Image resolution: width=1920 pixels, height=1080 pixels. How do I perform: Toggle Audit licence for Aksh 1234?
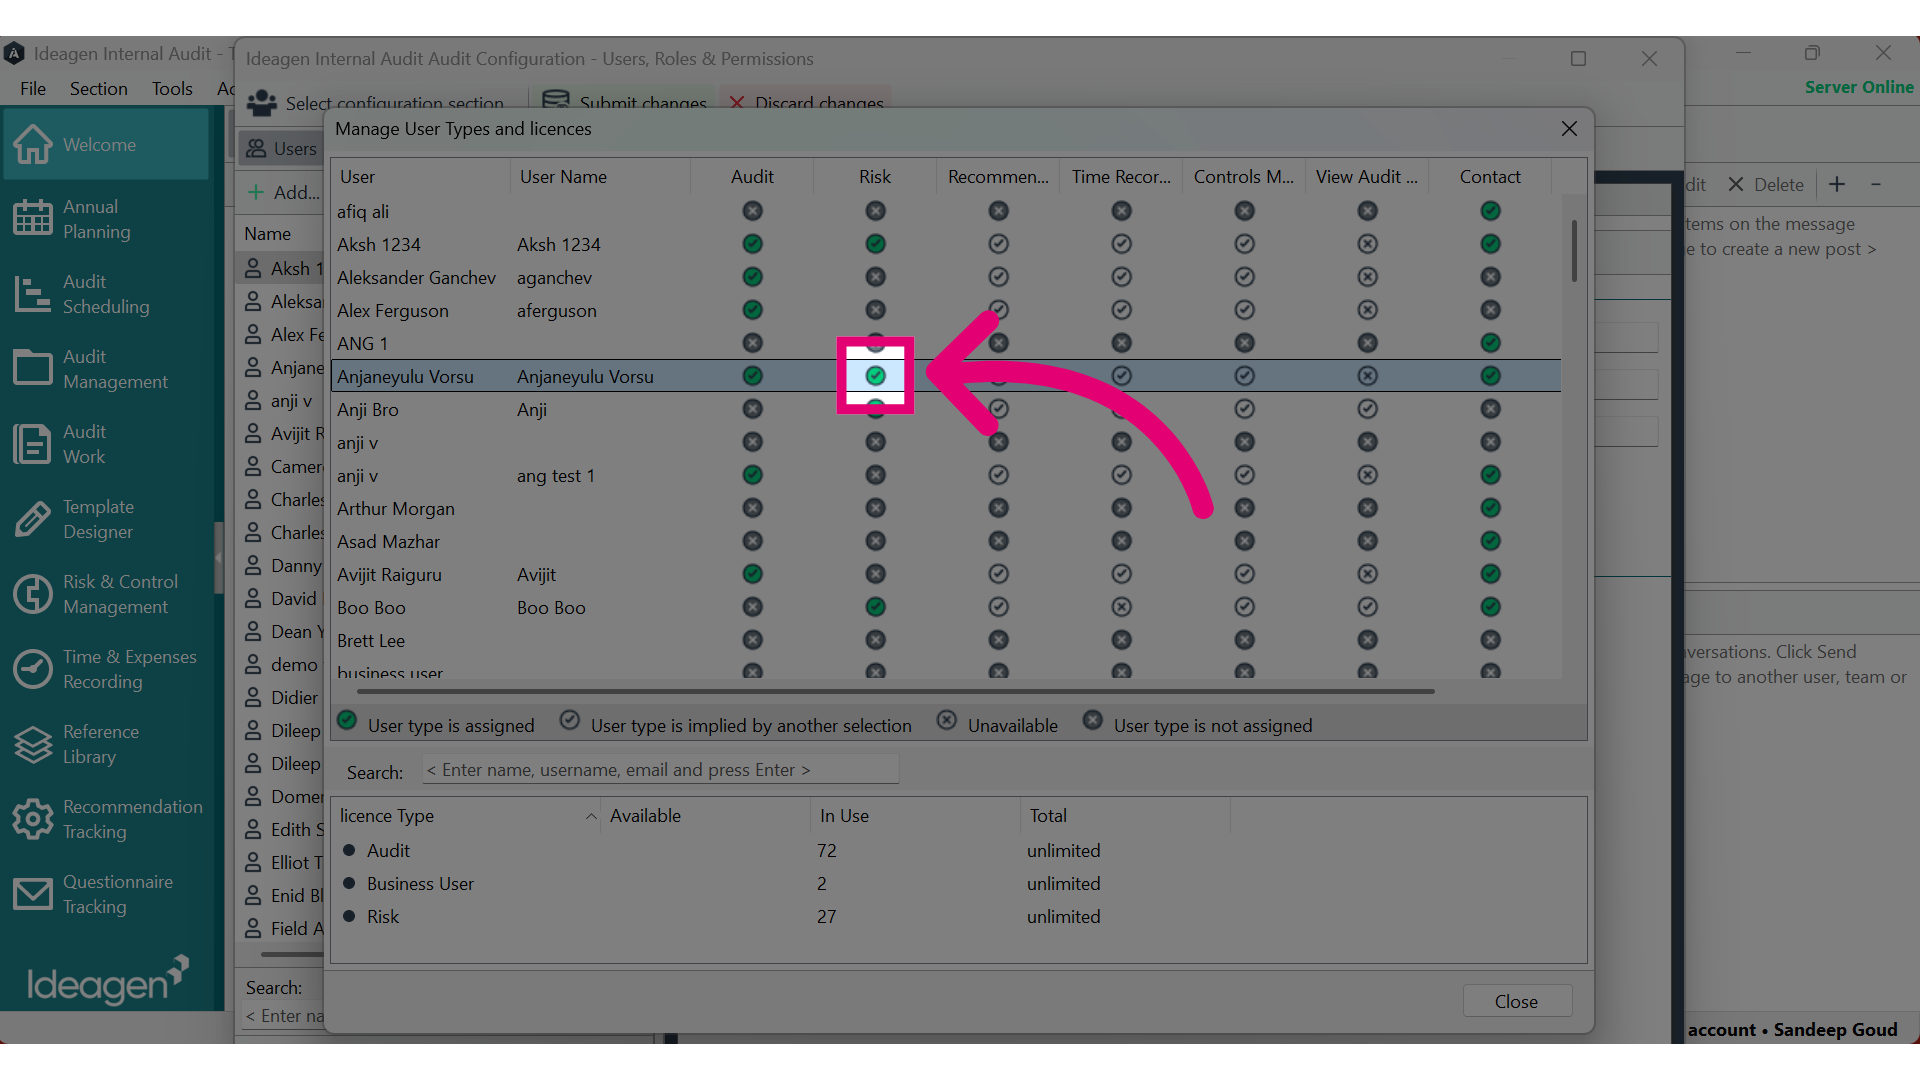coord(753,244)
